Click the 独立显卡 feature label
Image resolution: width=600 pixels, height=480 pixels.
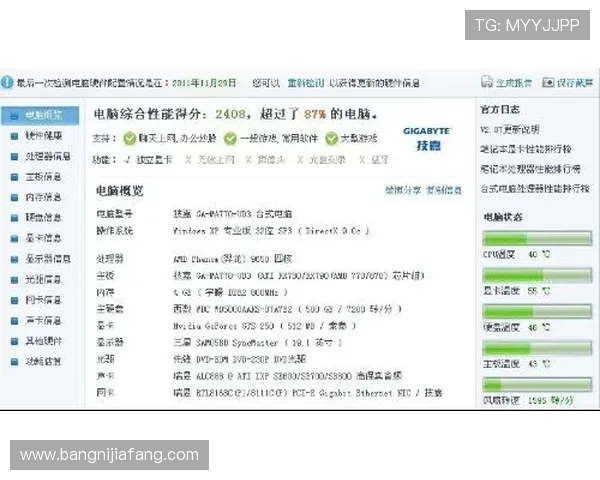(x=154, y=160)
